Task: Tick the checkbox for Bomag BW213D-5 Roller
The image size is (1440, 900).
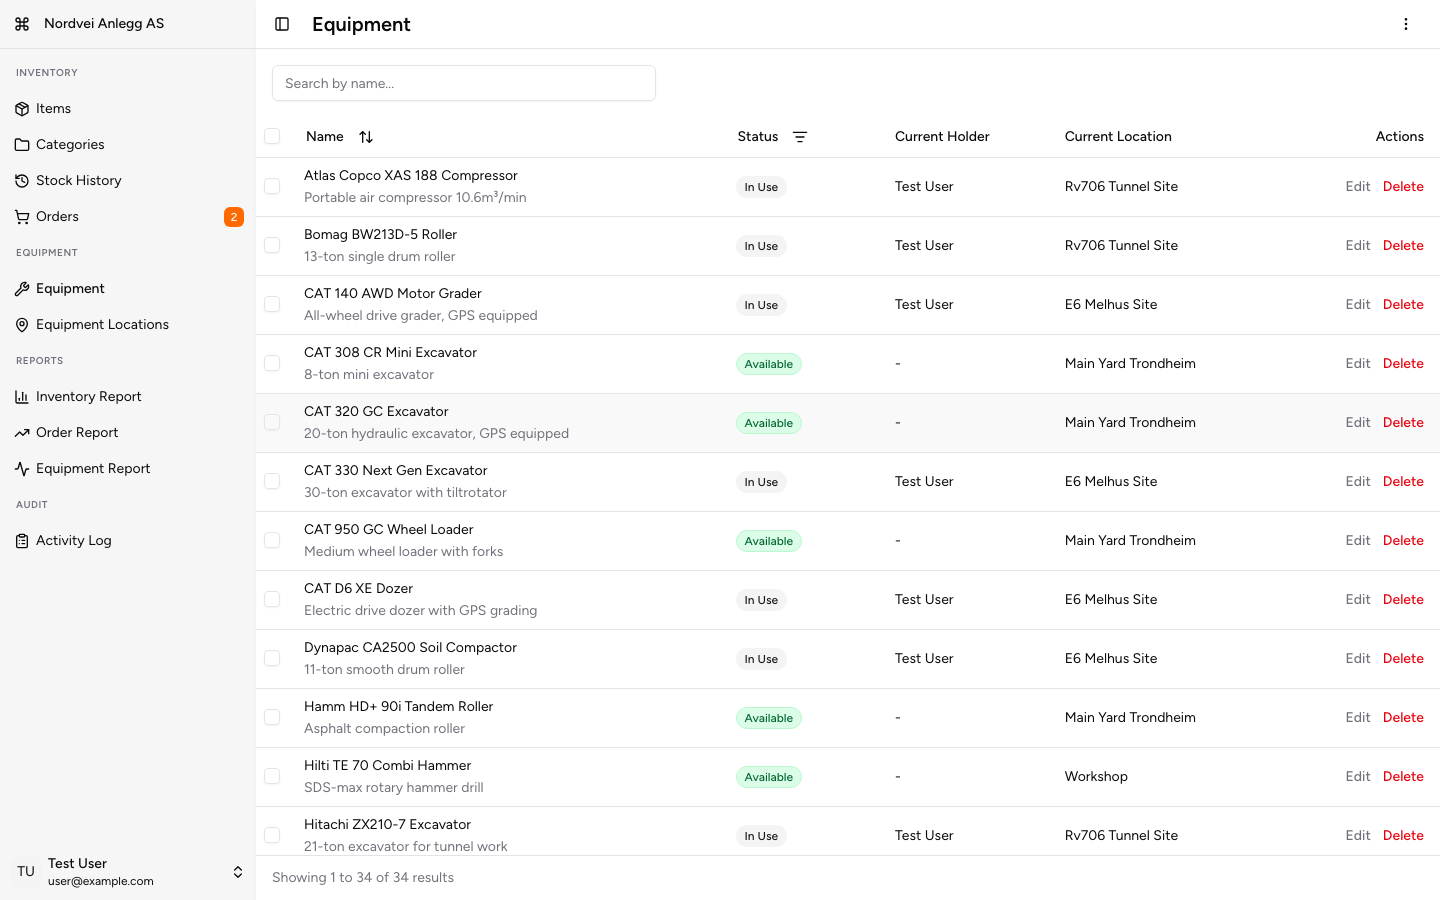Action: point(272,245)
